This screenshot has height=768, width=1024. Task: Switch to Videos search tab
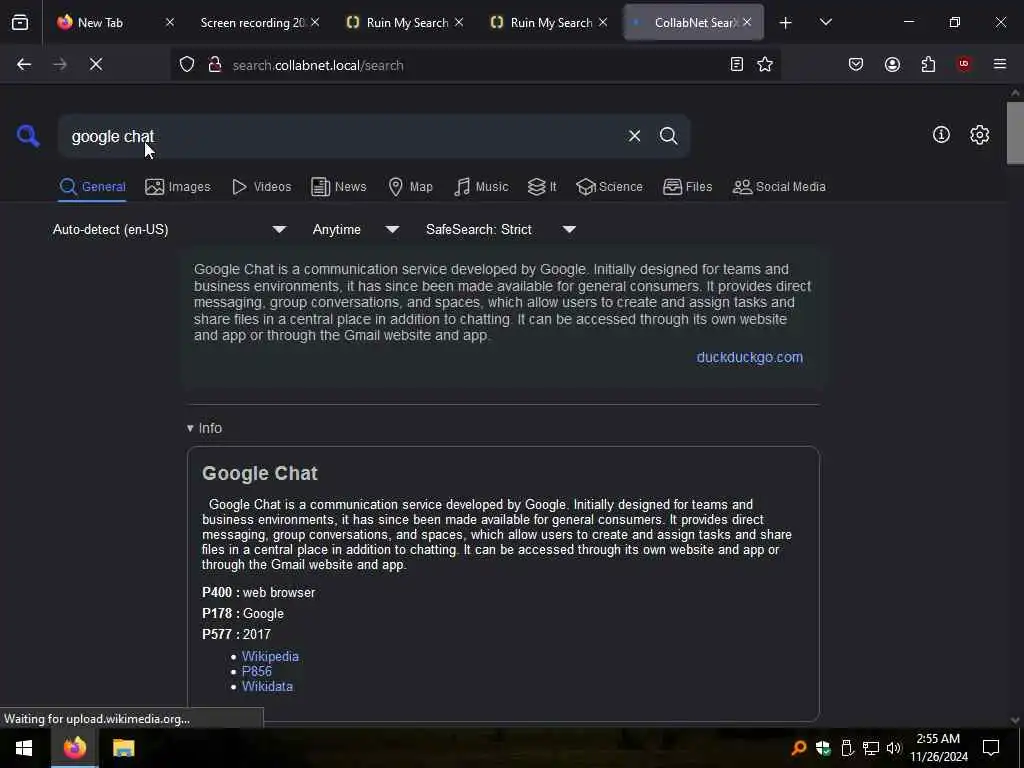tap(261, 187)
